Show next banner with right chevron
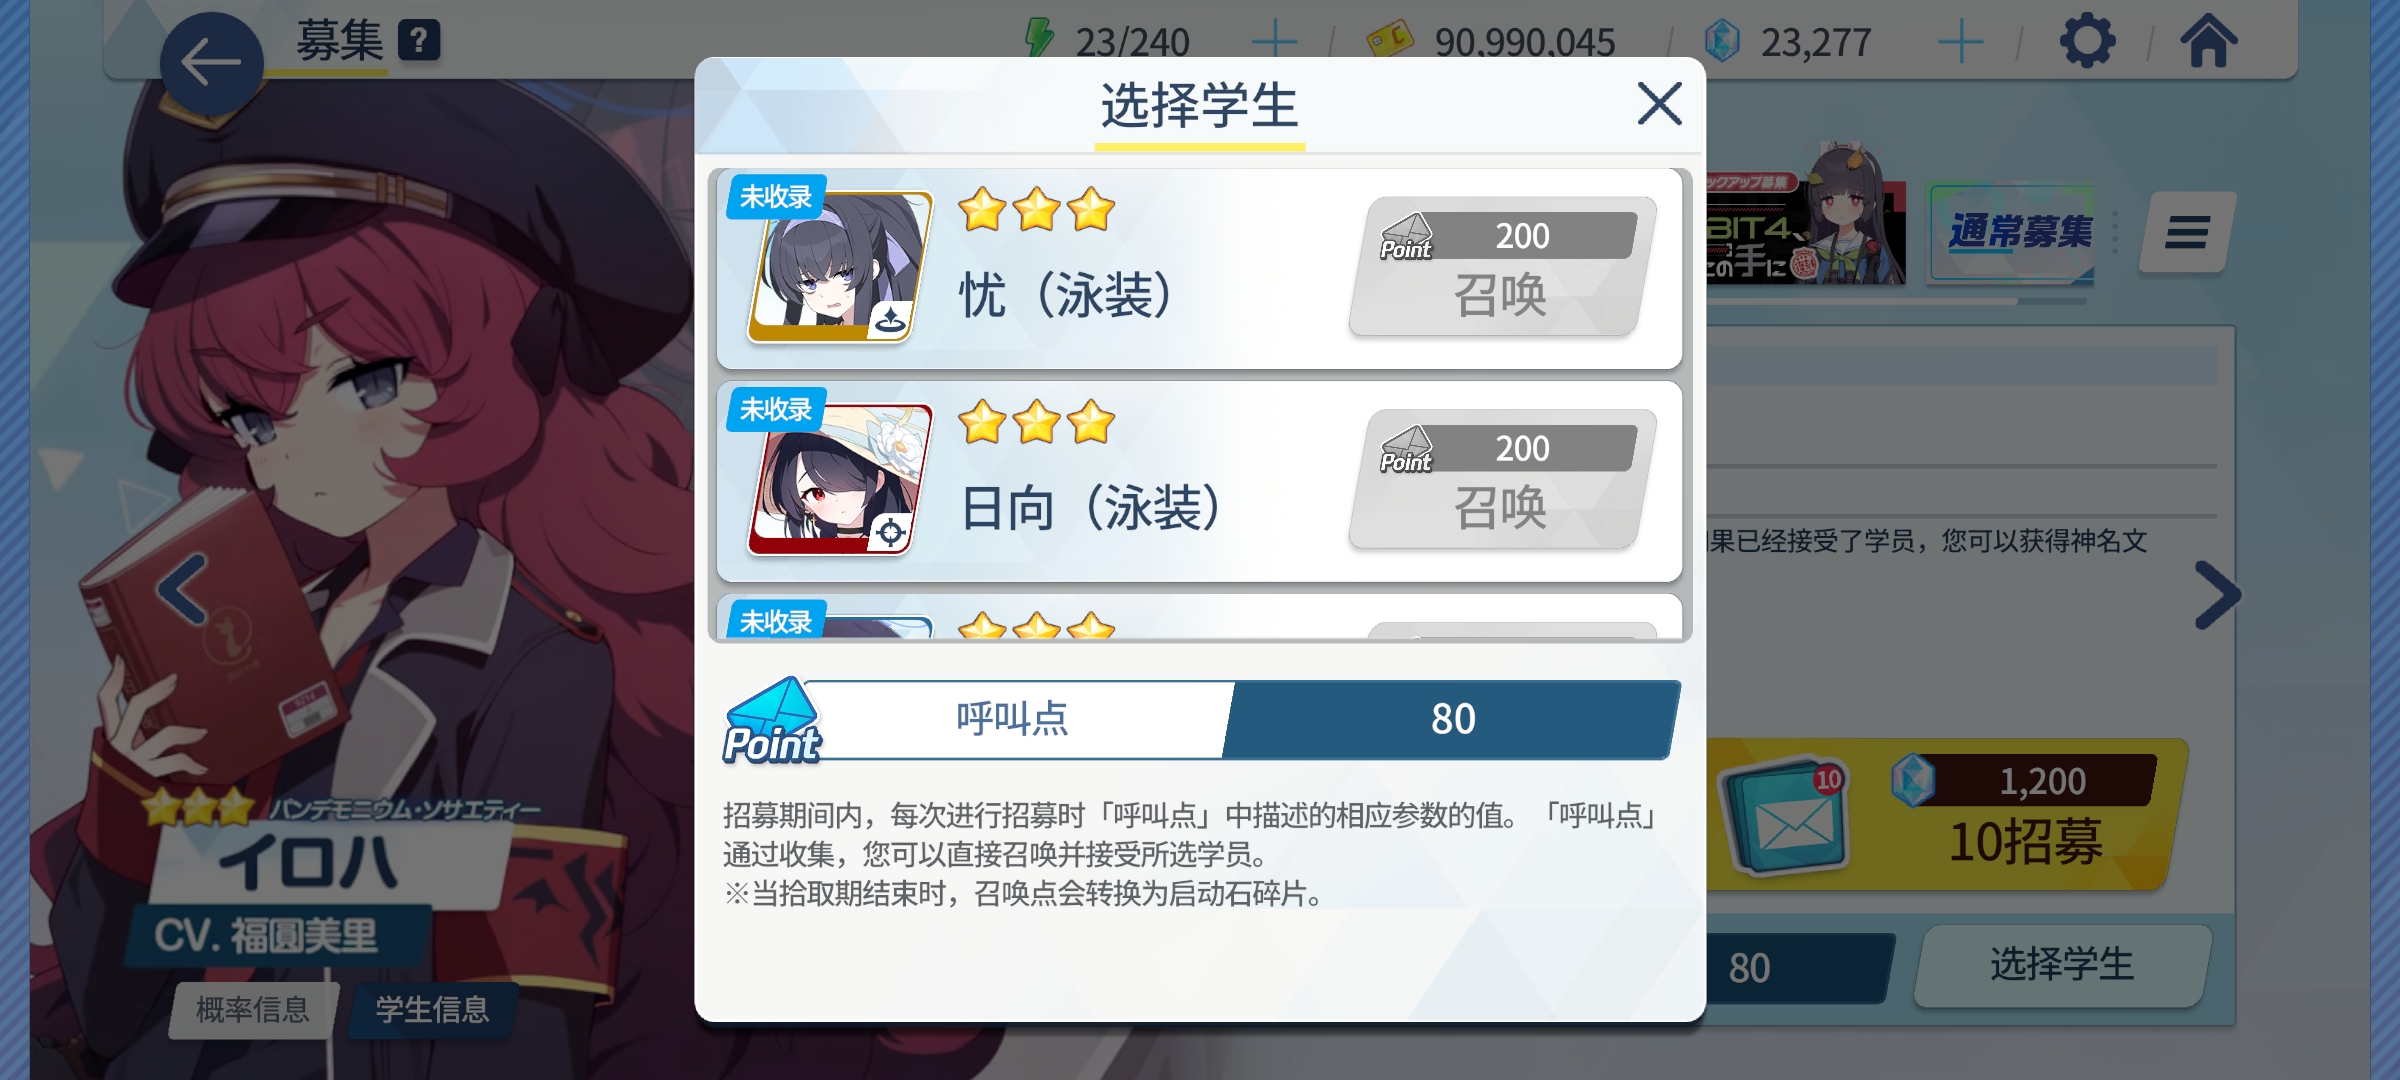Screen dimensions: 2400x1080 point(2217,596)
